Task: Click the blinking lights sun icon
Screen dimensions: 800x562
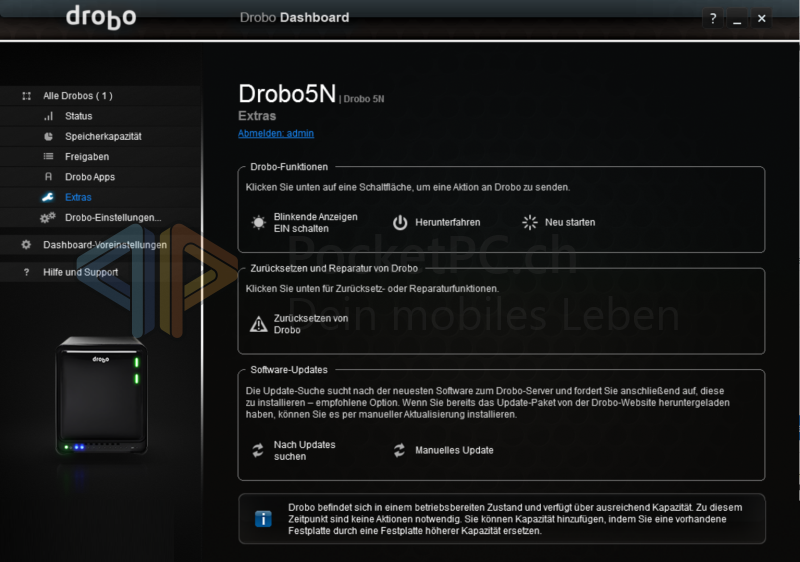Action: pyautogui.click(x=259, y=222)
